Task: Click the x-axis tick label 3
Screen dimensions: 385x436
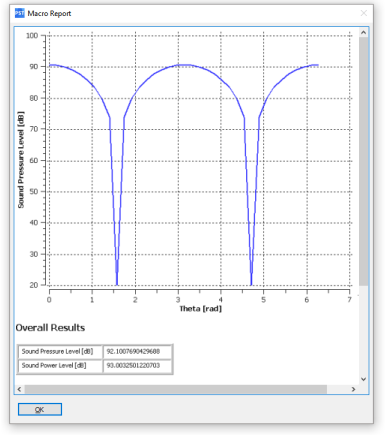Action: 178,300
